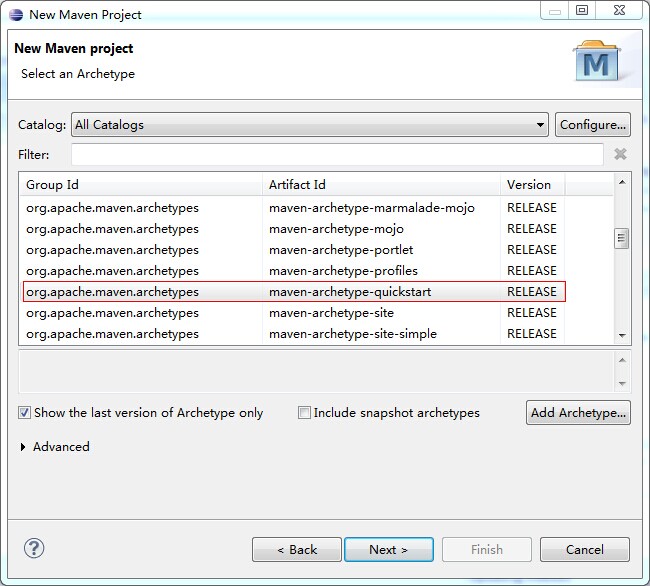
Task: Click RELEASE version of maven-archetype-portlet
Action: 532,250
